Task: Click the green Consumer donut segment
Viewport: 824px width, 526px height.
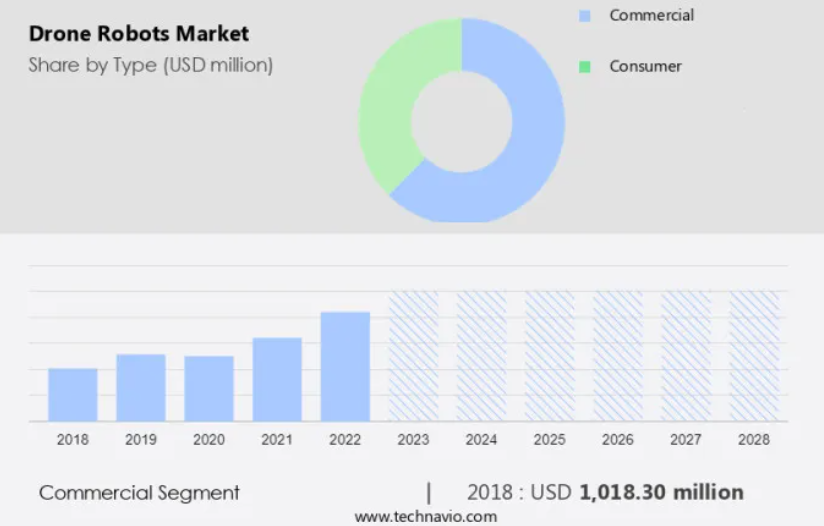Action: [389, 110]
